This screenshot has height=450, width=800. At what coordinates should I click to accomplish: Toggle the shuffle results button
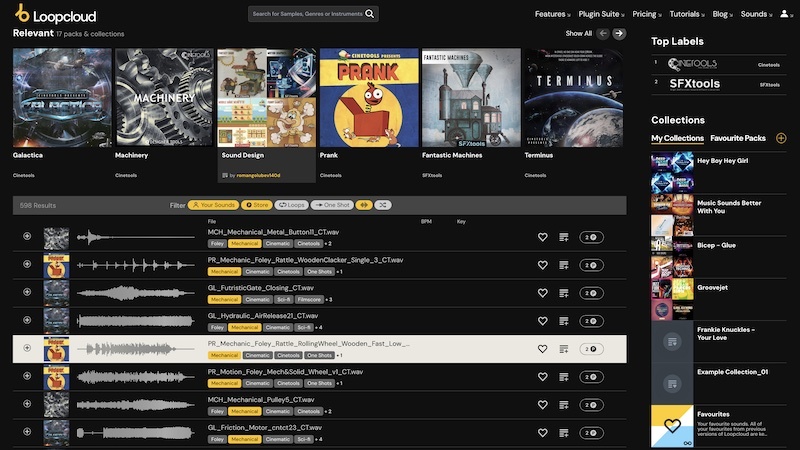pos(383,205)
